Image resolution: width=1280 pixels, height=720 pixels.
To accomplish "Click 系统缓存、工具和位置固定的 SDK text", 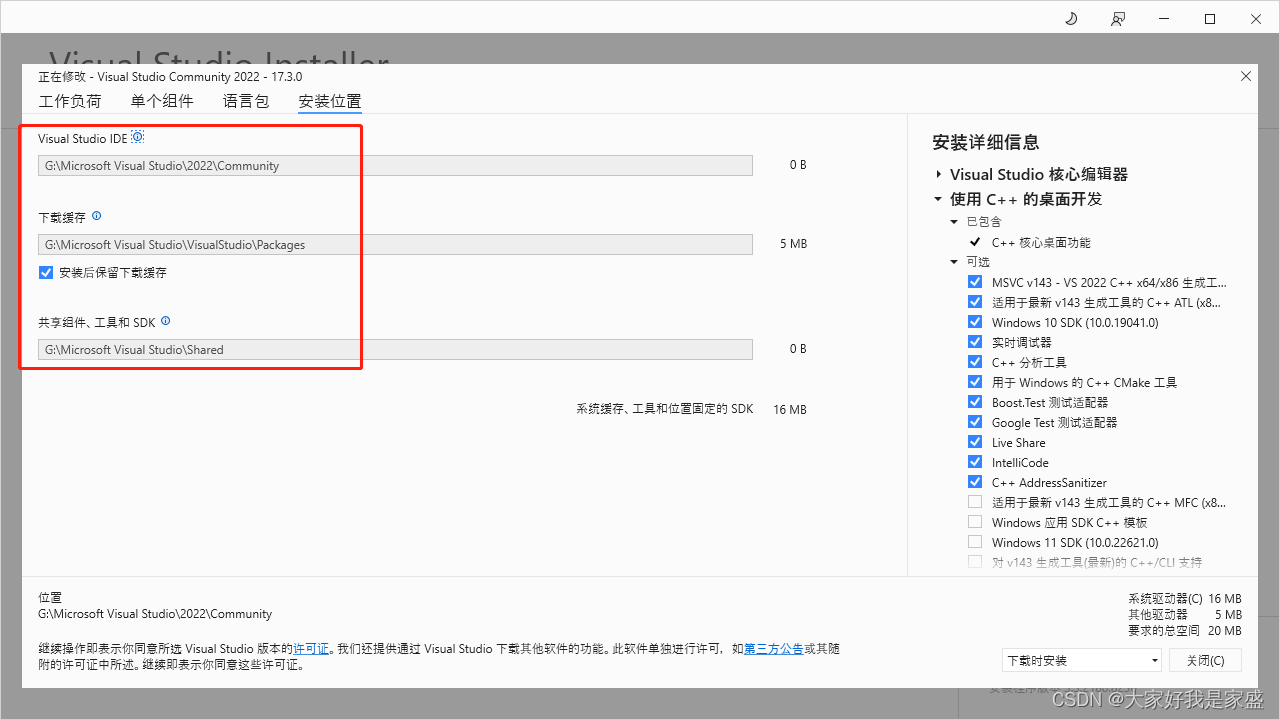I will (x=665, y=409).
